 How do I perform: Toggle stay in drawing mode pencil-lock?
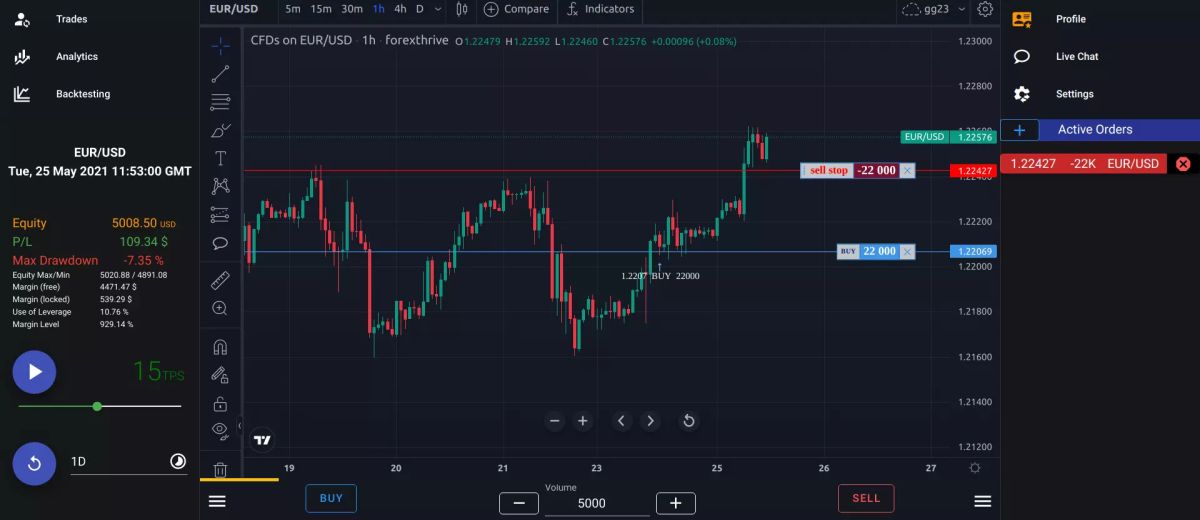point(220,375)
